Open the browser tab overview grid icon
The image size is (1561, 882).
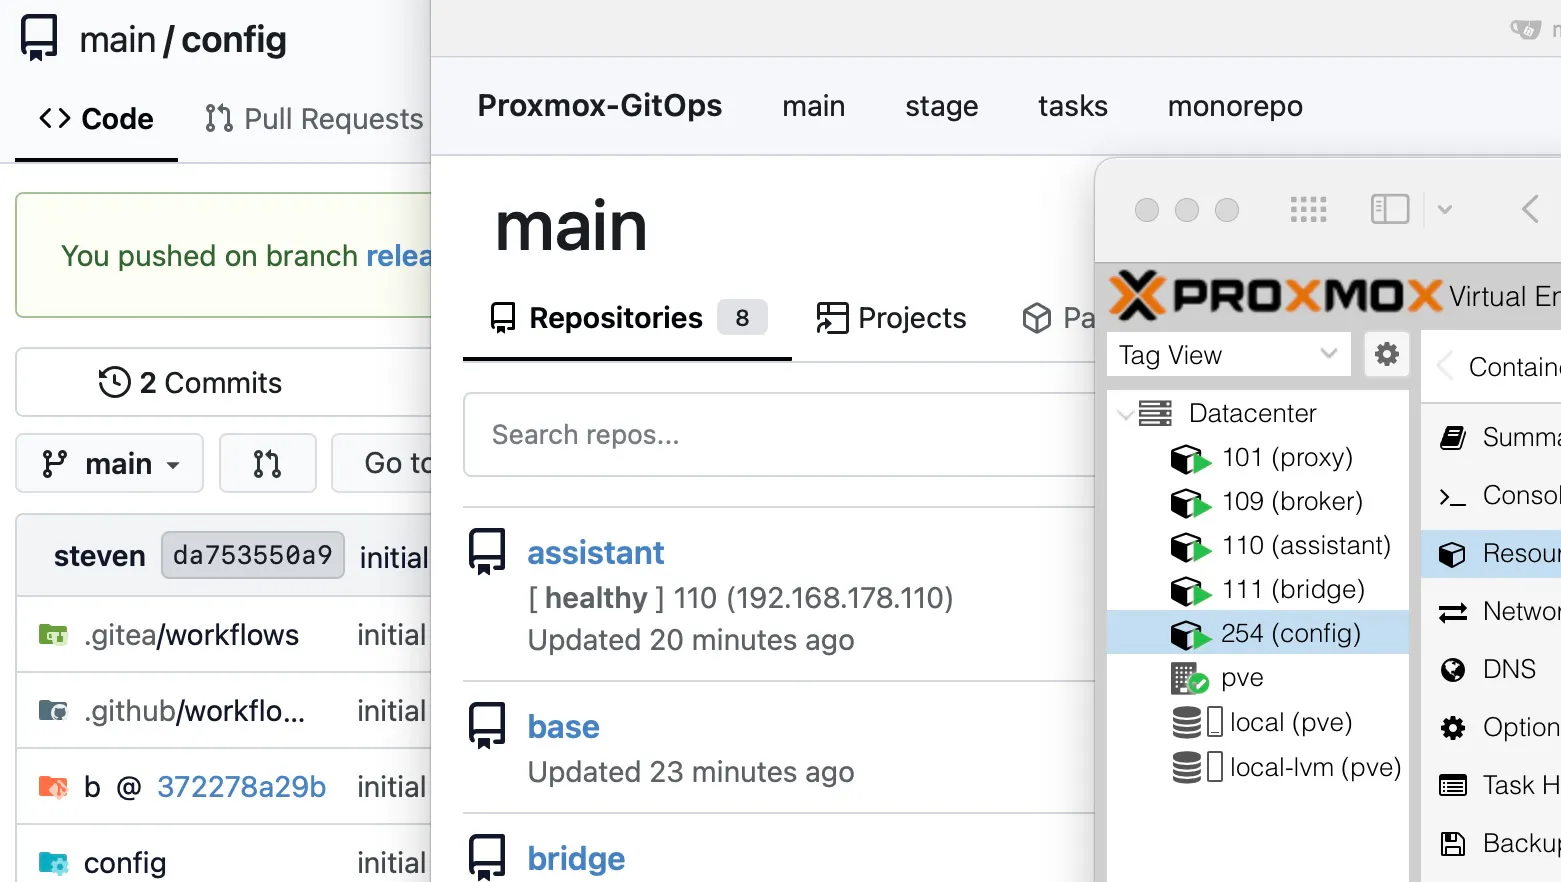click(x=1308, y=209)
